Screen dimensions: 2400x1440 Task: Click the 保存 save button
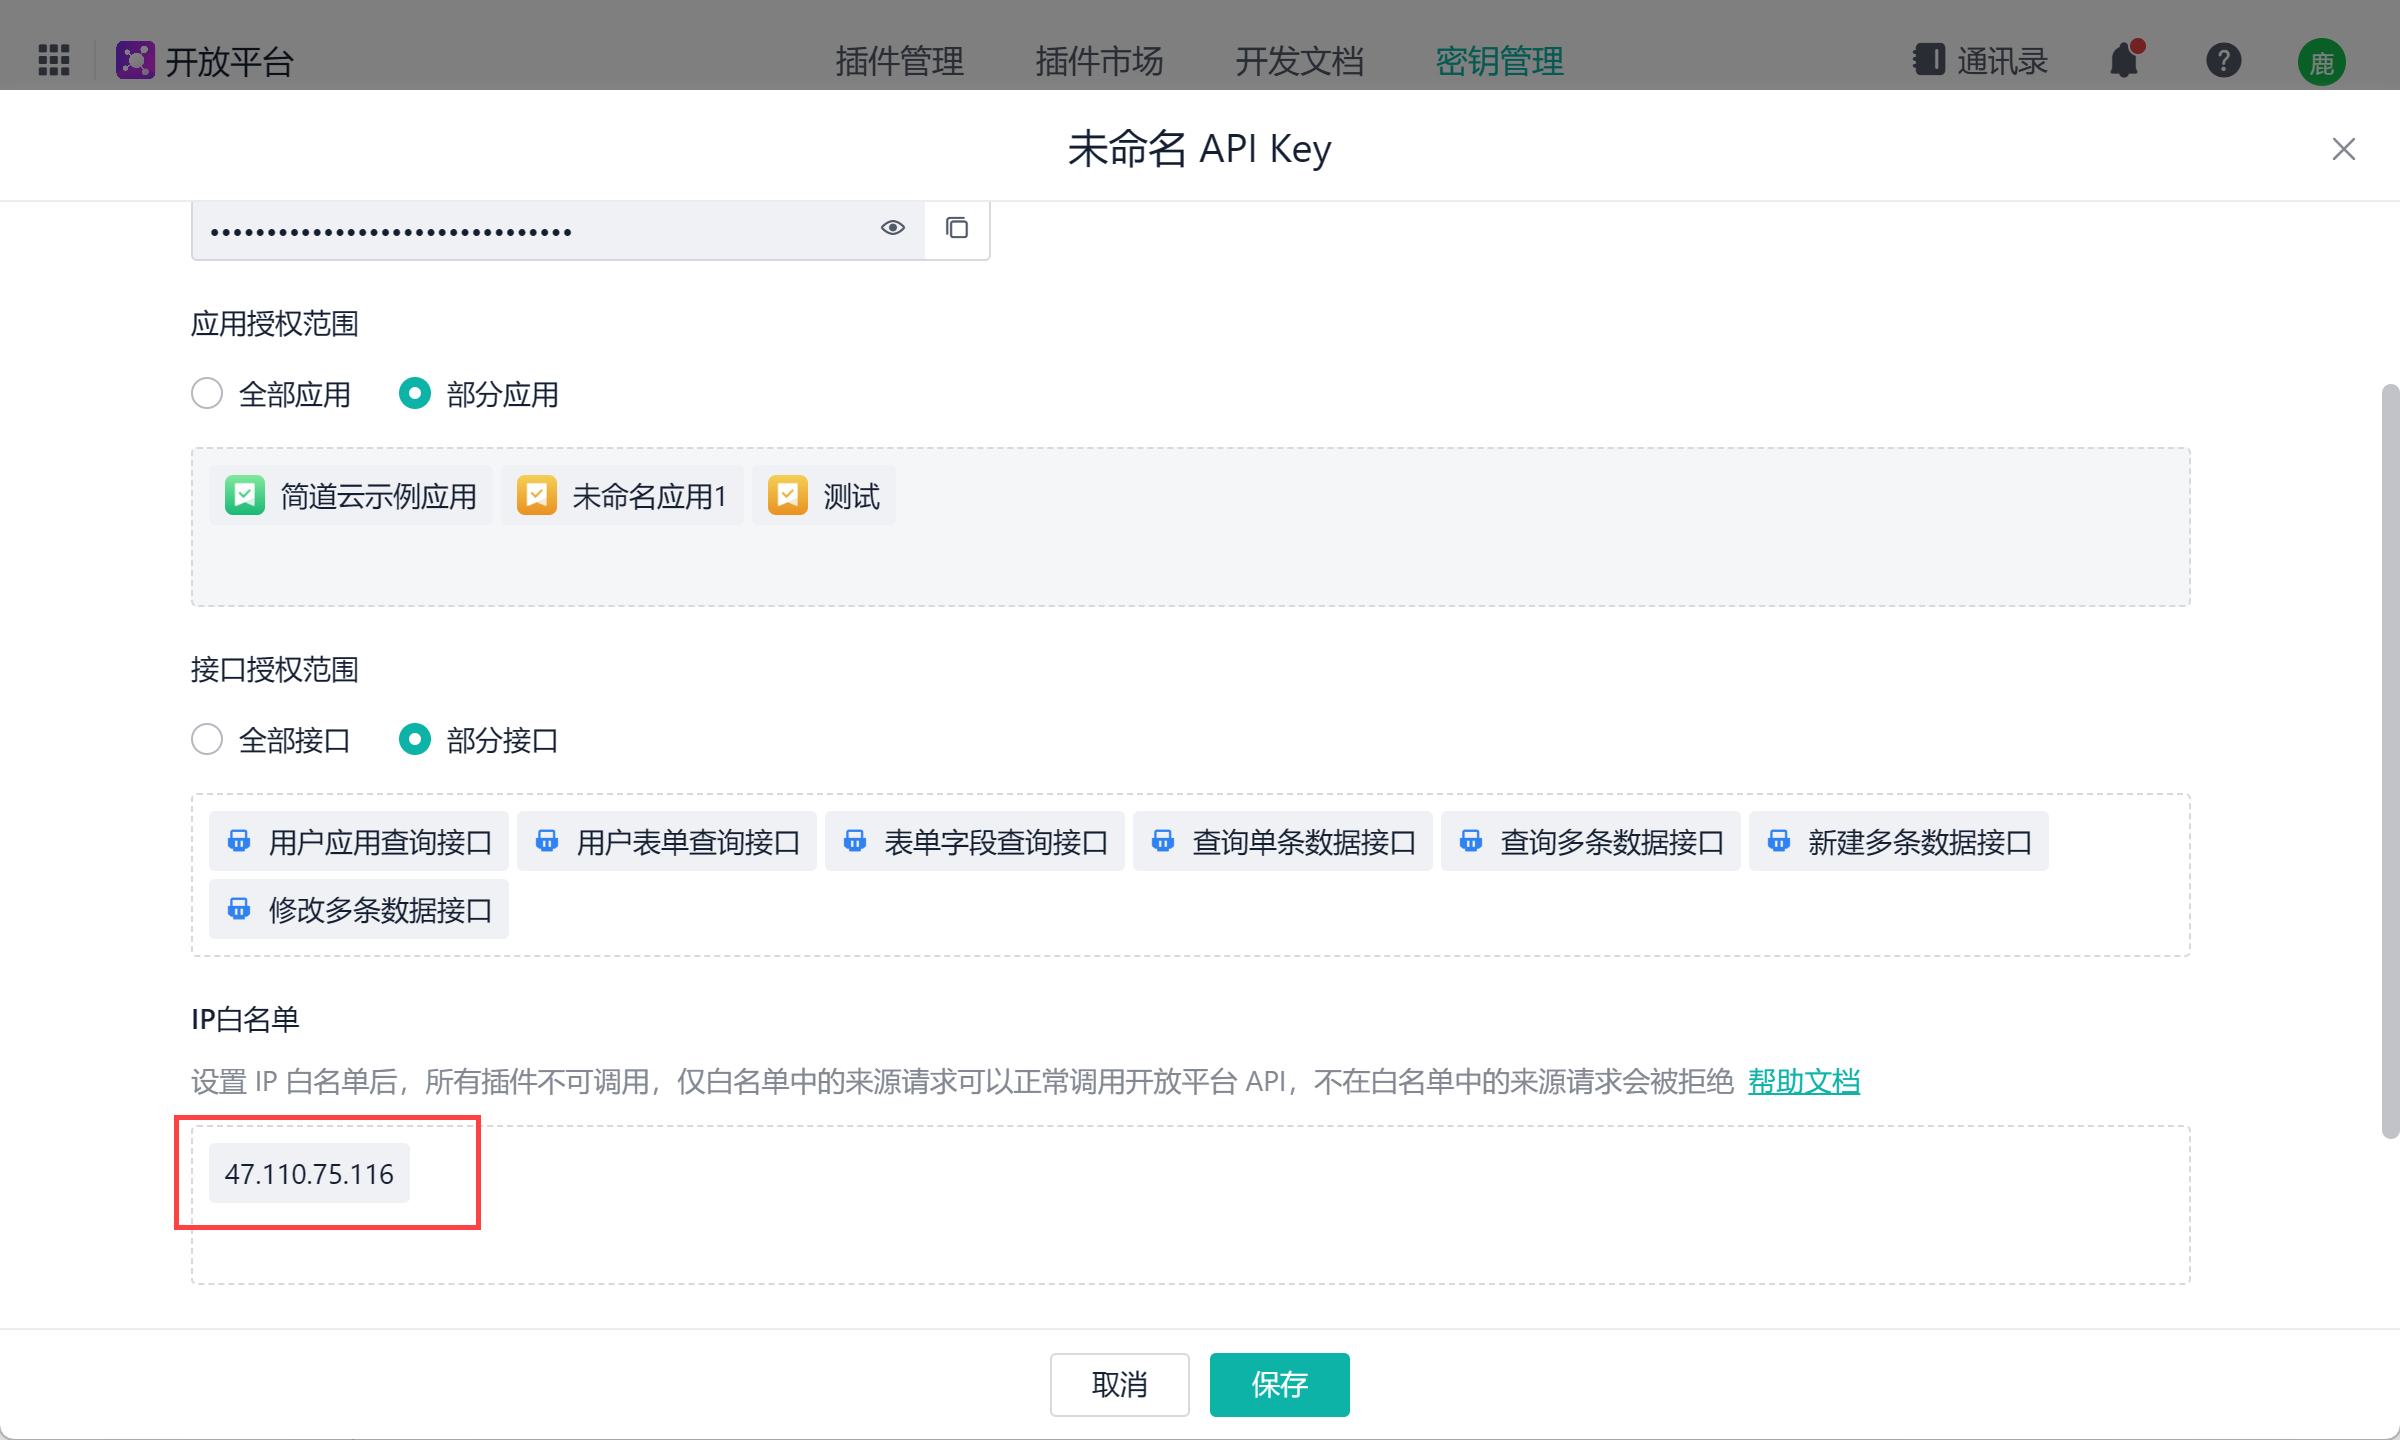tap(1279, 1384)
